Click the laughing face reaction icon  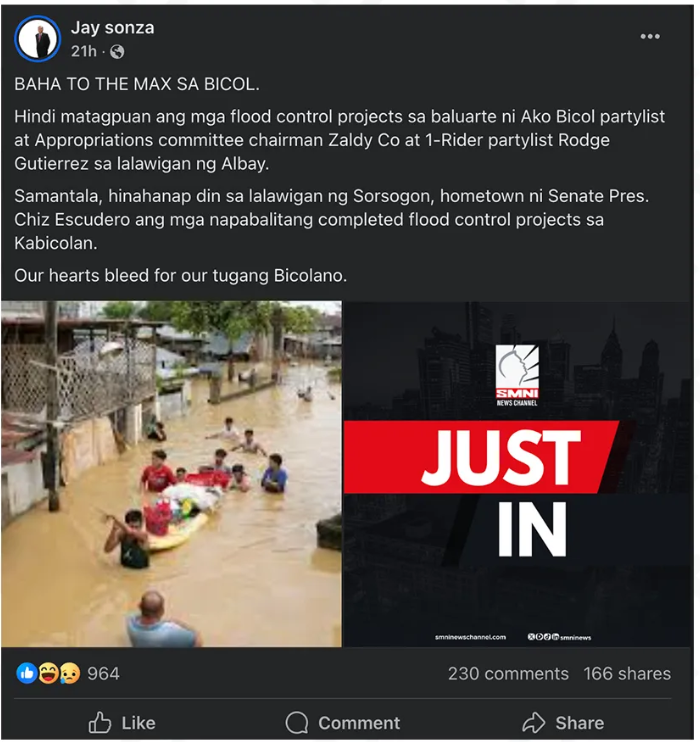48,672
